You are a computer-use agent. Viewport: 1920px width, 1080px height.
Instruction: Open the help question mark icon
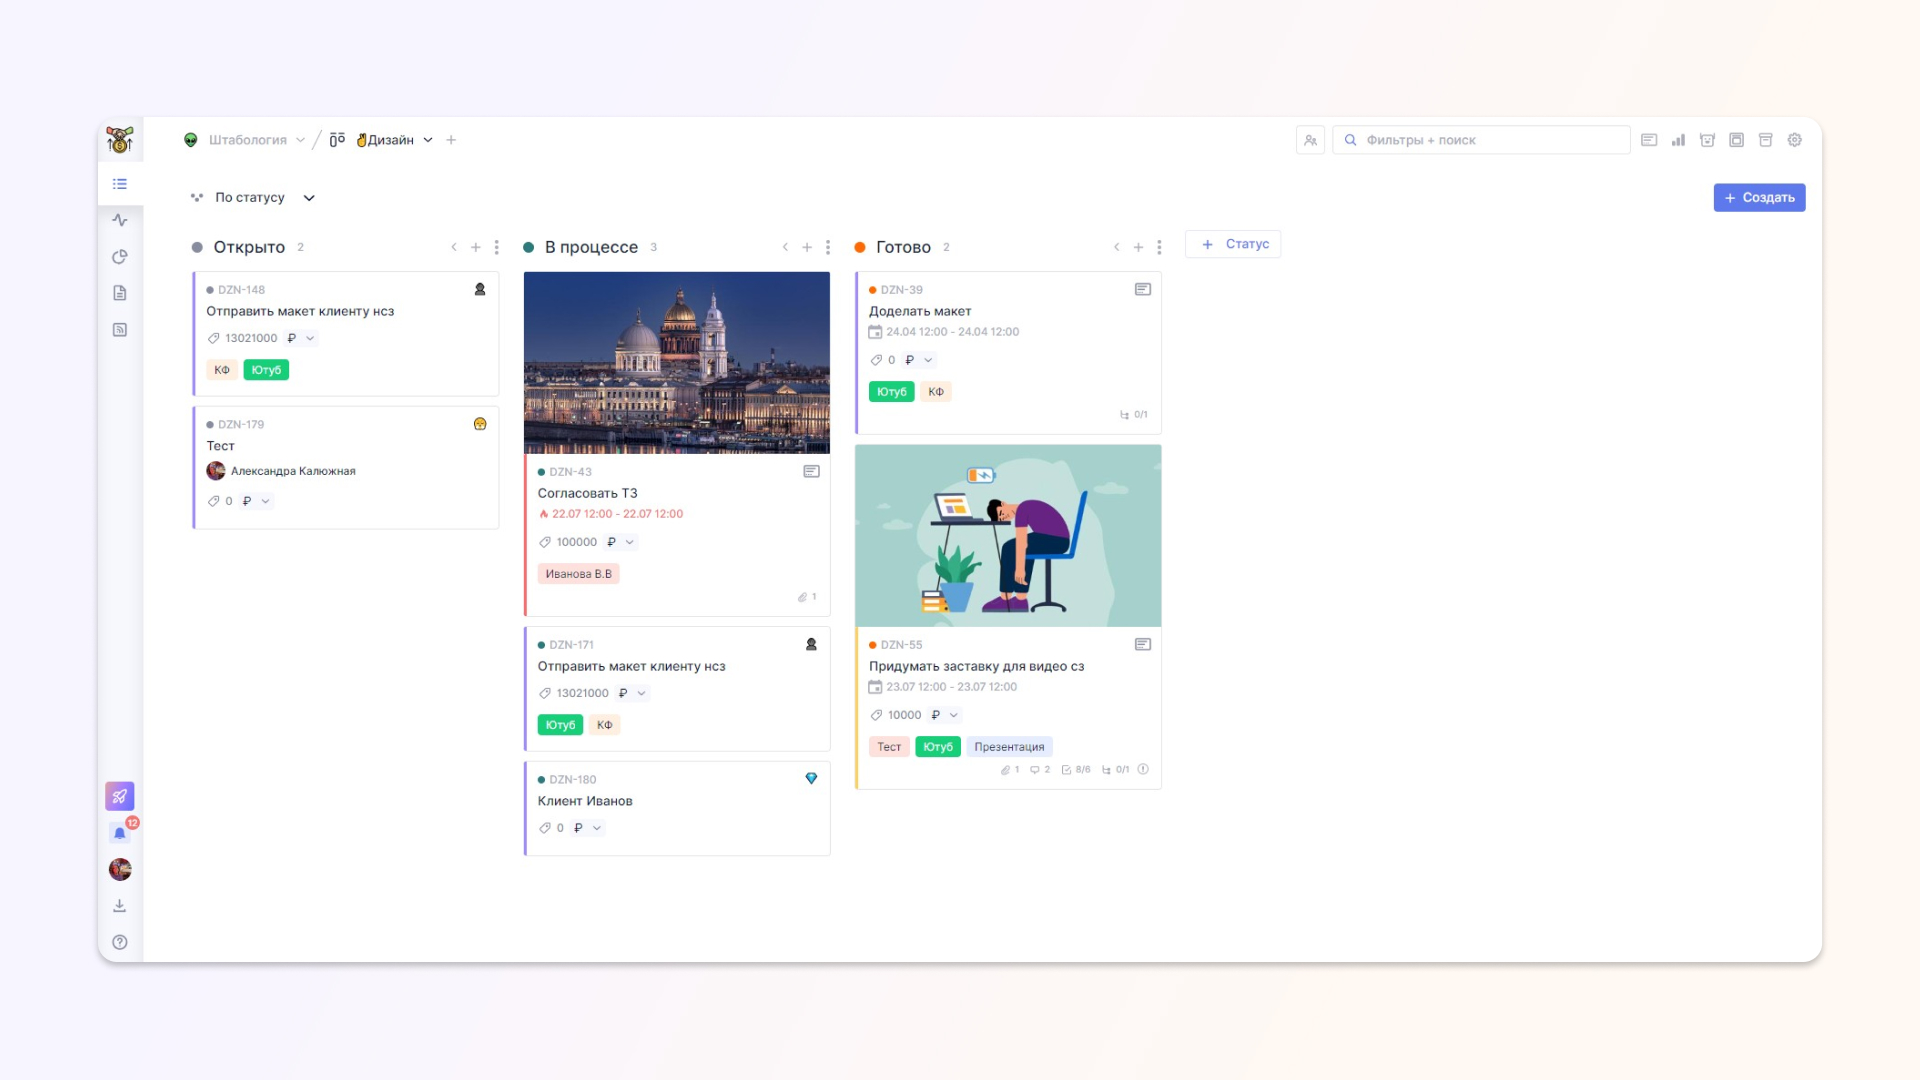(x=119, y=942)
